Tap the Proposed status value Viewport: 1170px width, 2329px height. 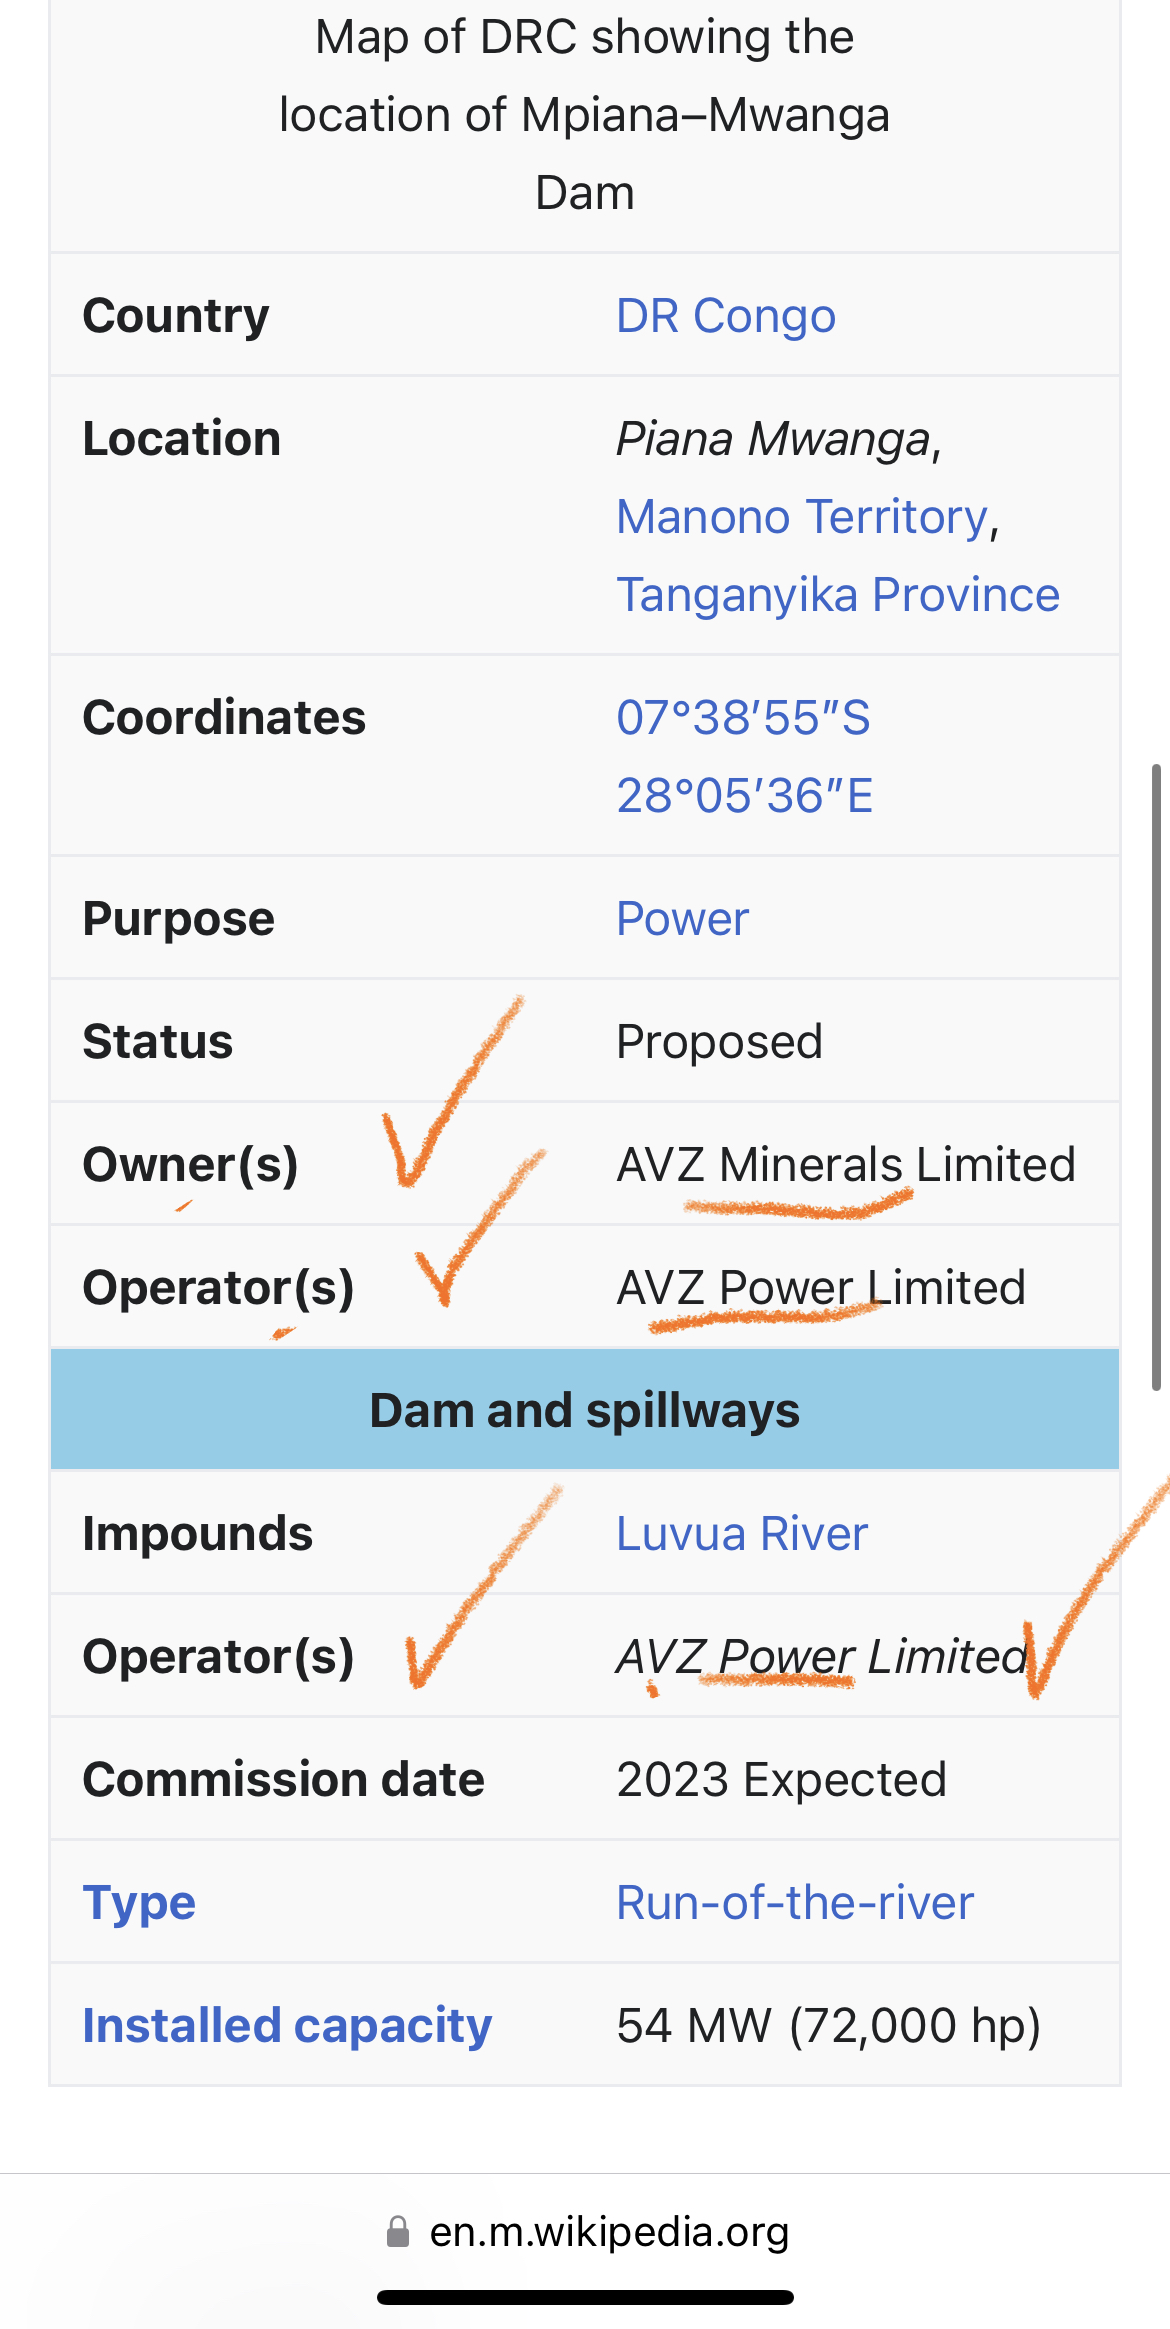pos(720,1042)
